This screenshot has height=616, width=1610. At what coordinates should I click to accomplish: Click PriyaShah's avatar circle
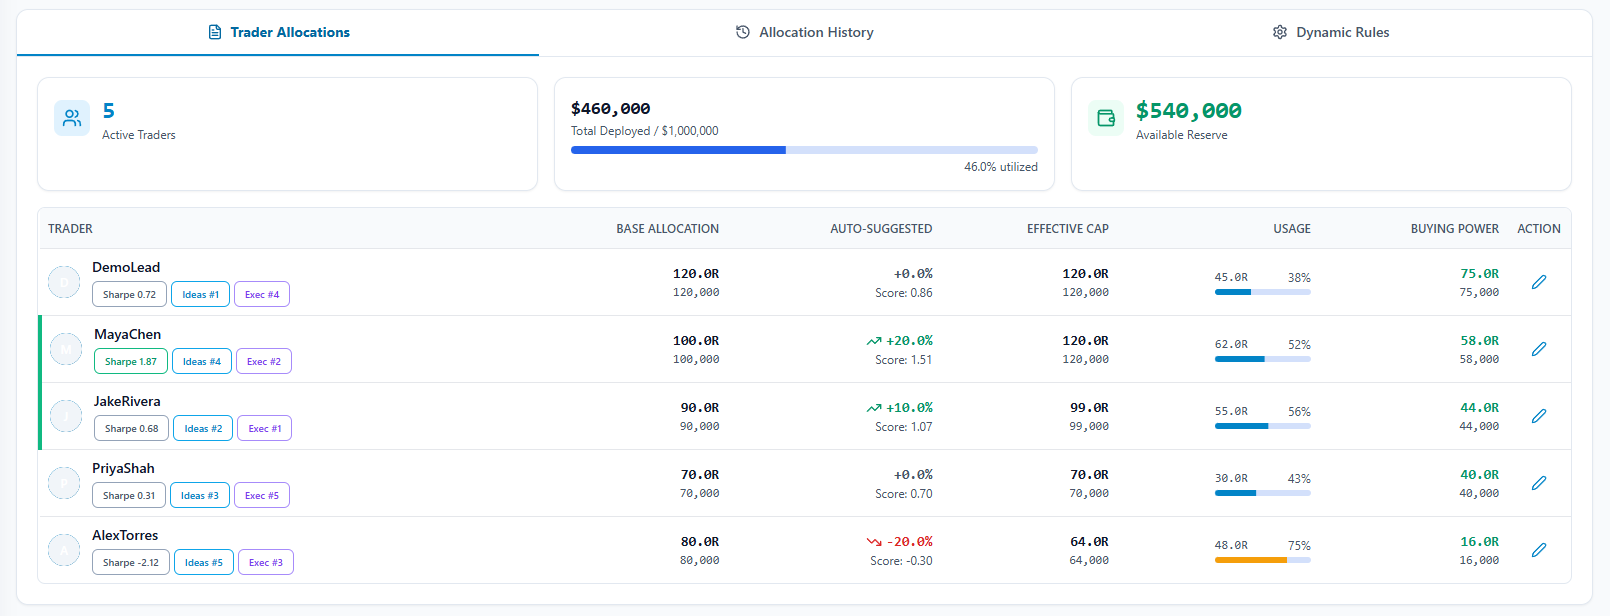(x=64, y=483)
